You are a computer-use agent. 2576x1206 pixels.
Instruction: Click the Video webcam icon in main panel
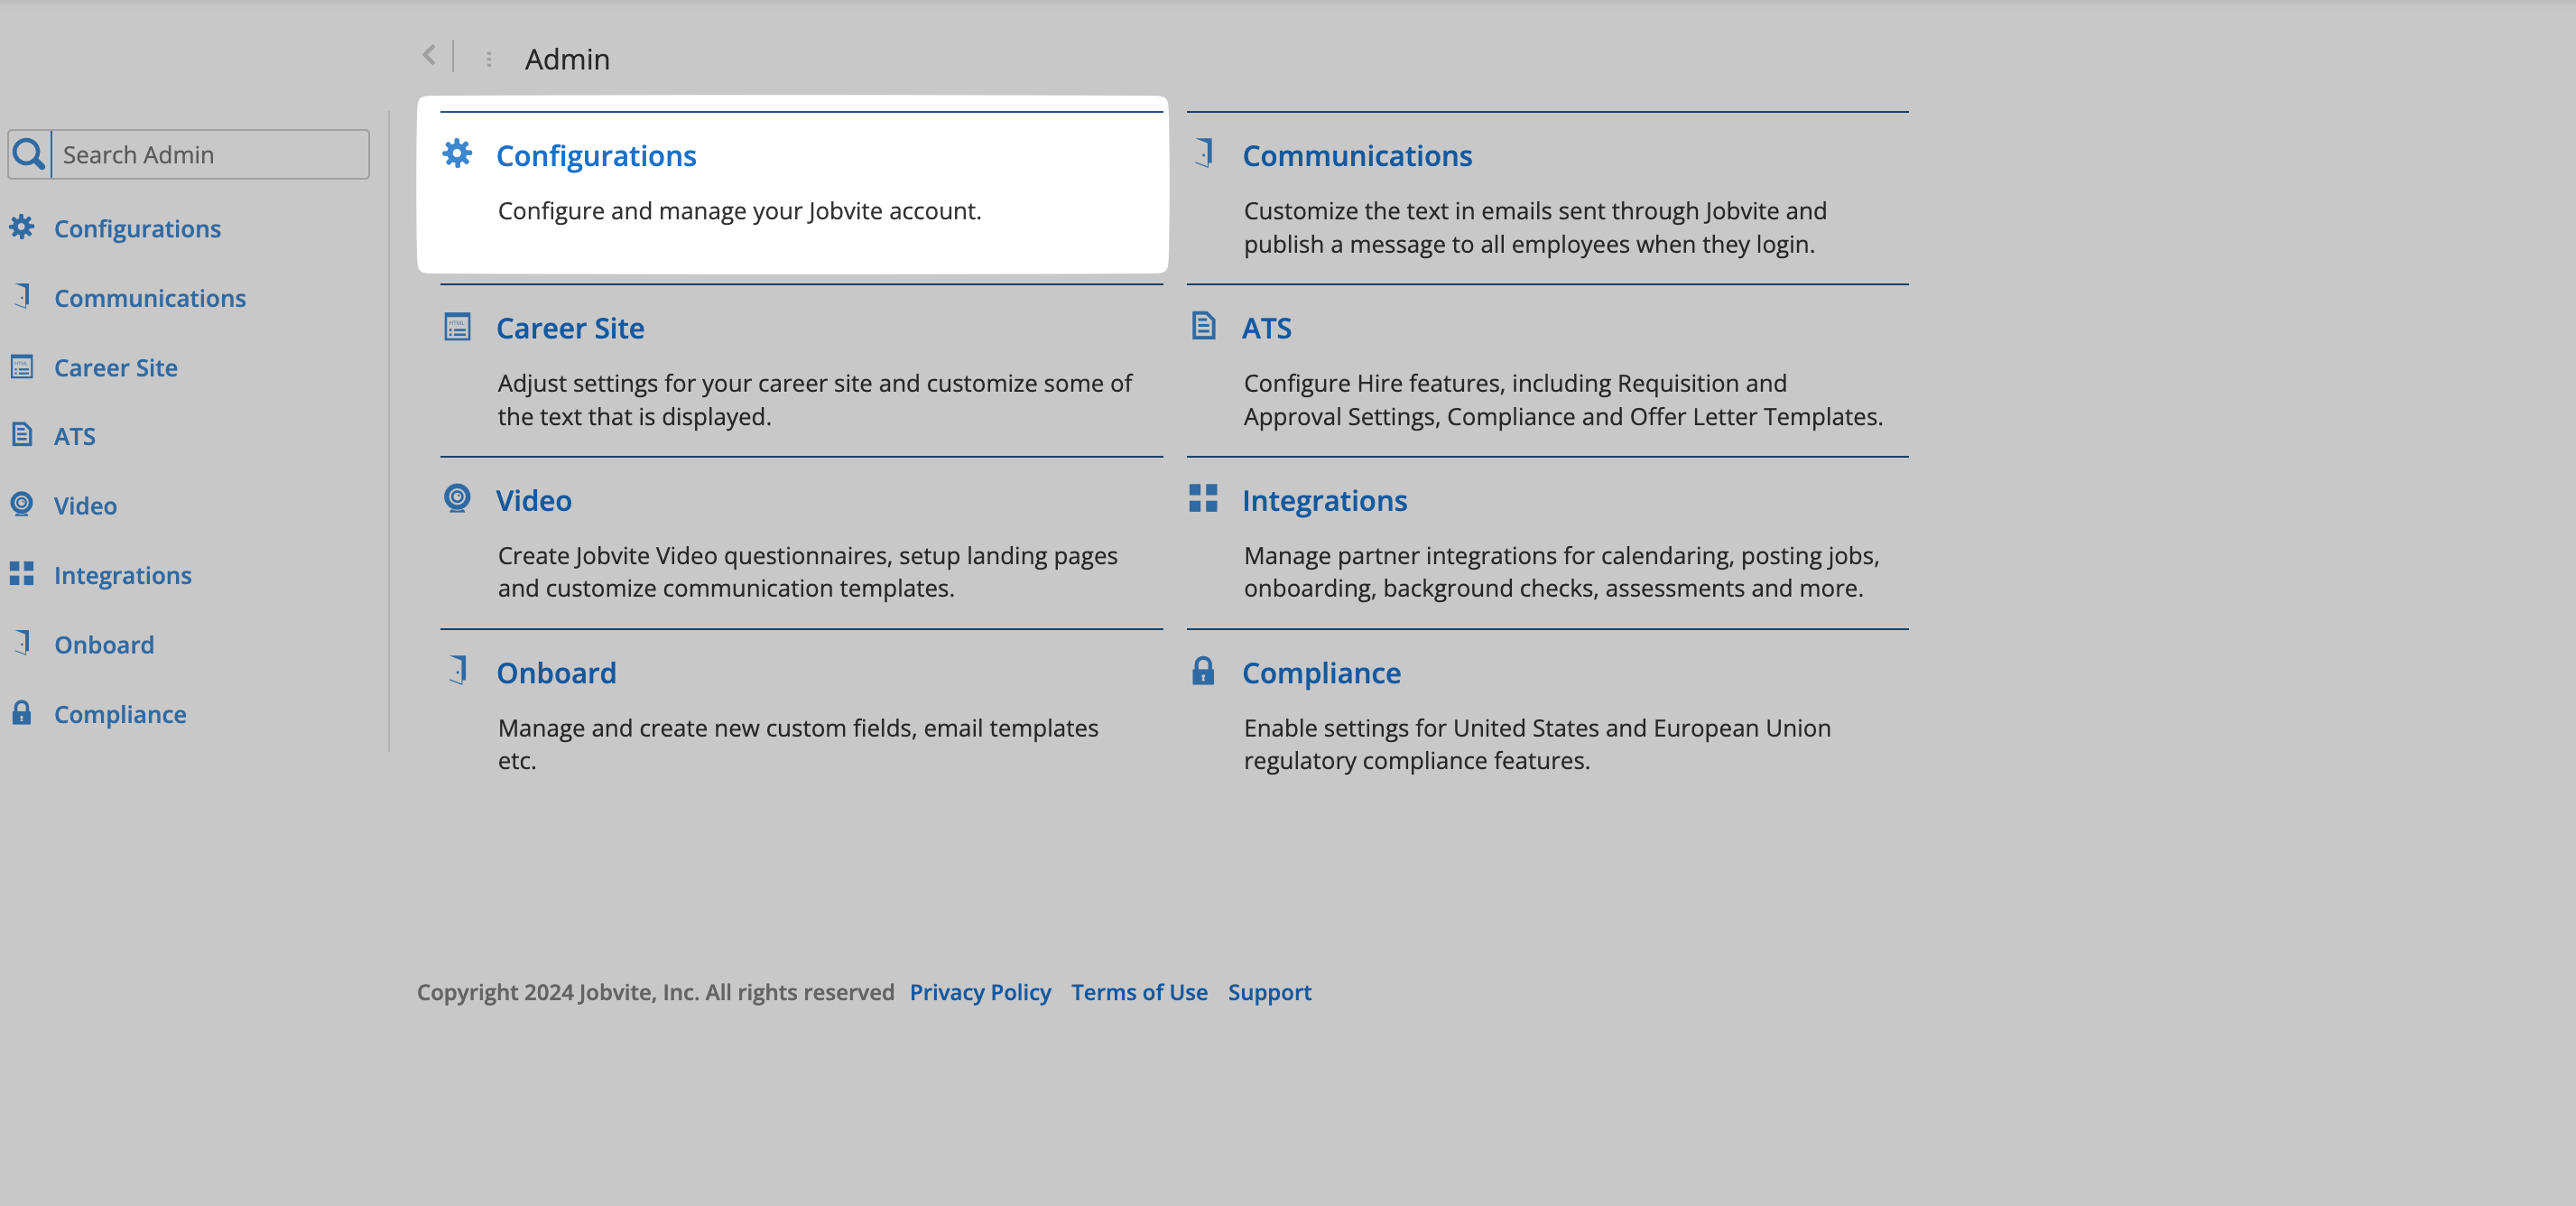(457, 498)
